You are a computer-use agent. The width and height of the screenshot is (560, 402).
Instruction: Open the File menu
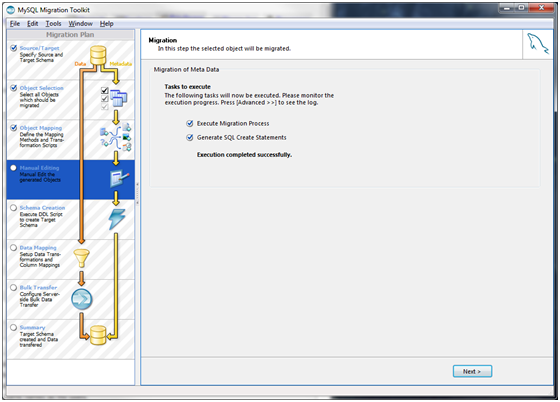click(15, 24)
